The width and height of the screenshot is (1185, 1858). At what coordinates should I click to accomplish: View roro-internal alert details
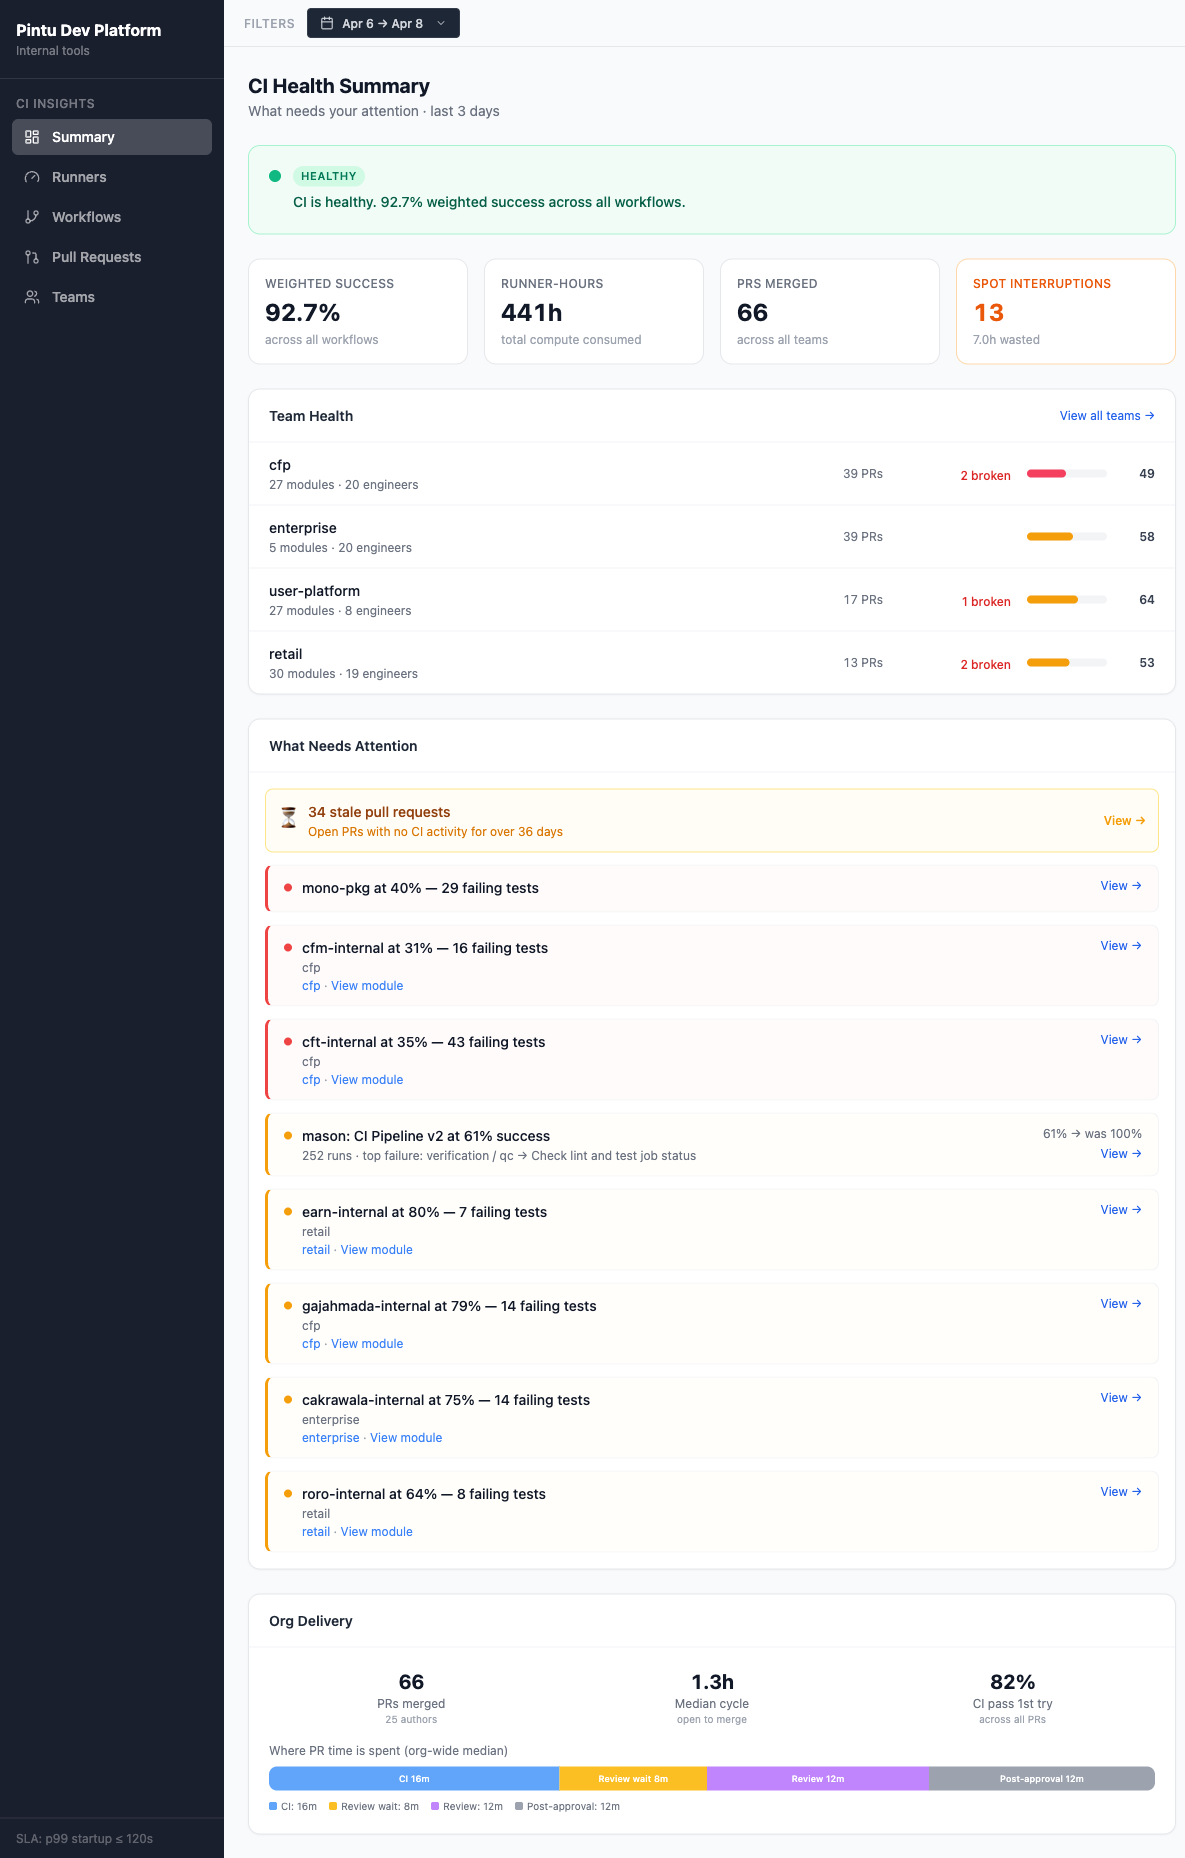point(1121,1492)
